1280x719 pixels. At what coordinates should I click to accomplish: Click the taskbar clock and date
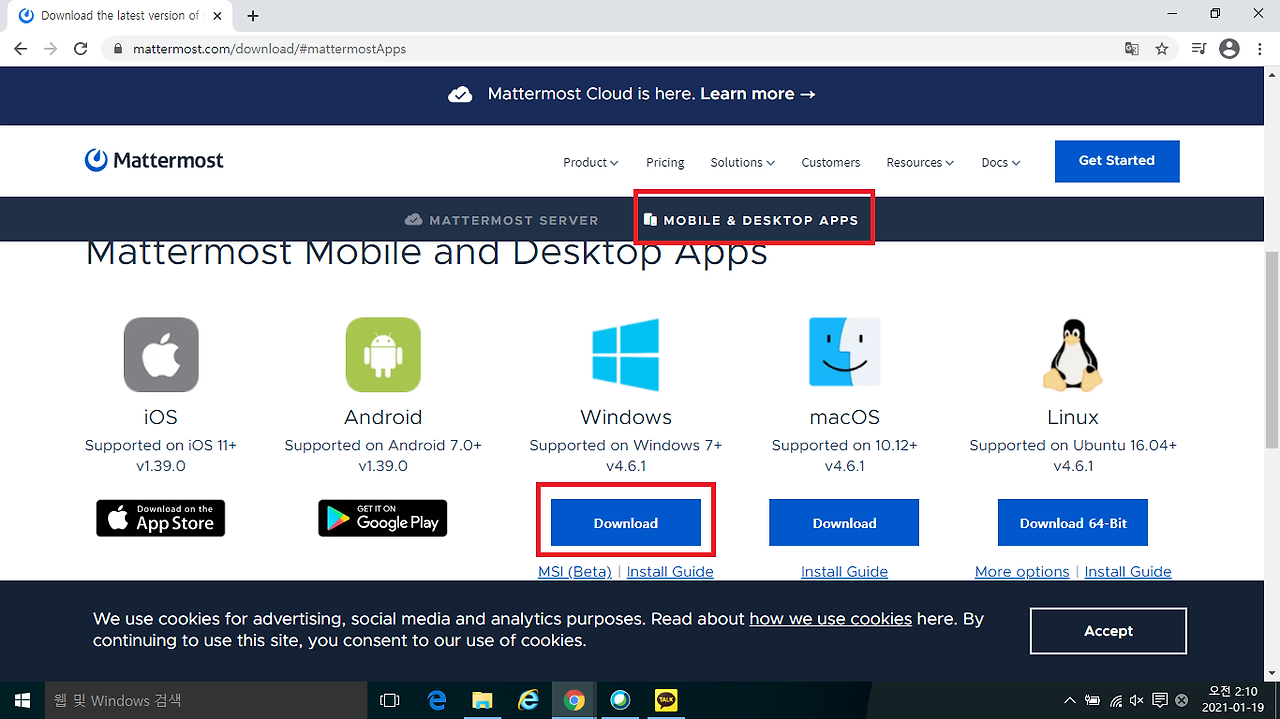[x=1232, y=700]
